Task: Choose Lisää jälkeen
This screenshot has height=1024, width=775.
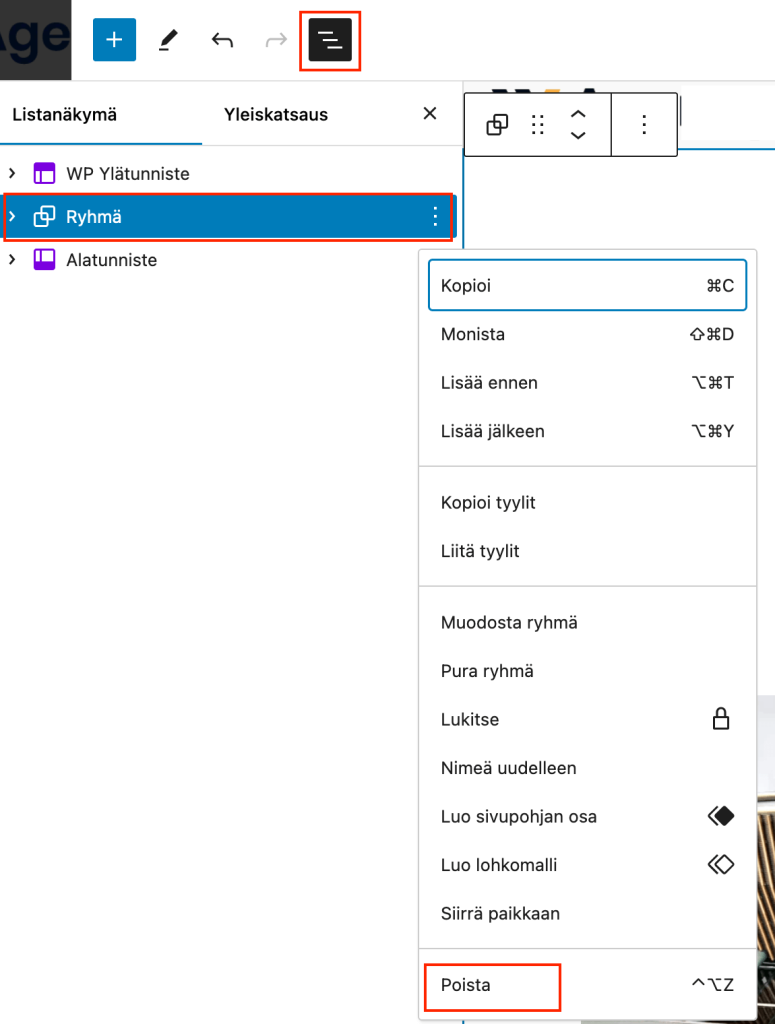Action: click(x=588, y=431)
